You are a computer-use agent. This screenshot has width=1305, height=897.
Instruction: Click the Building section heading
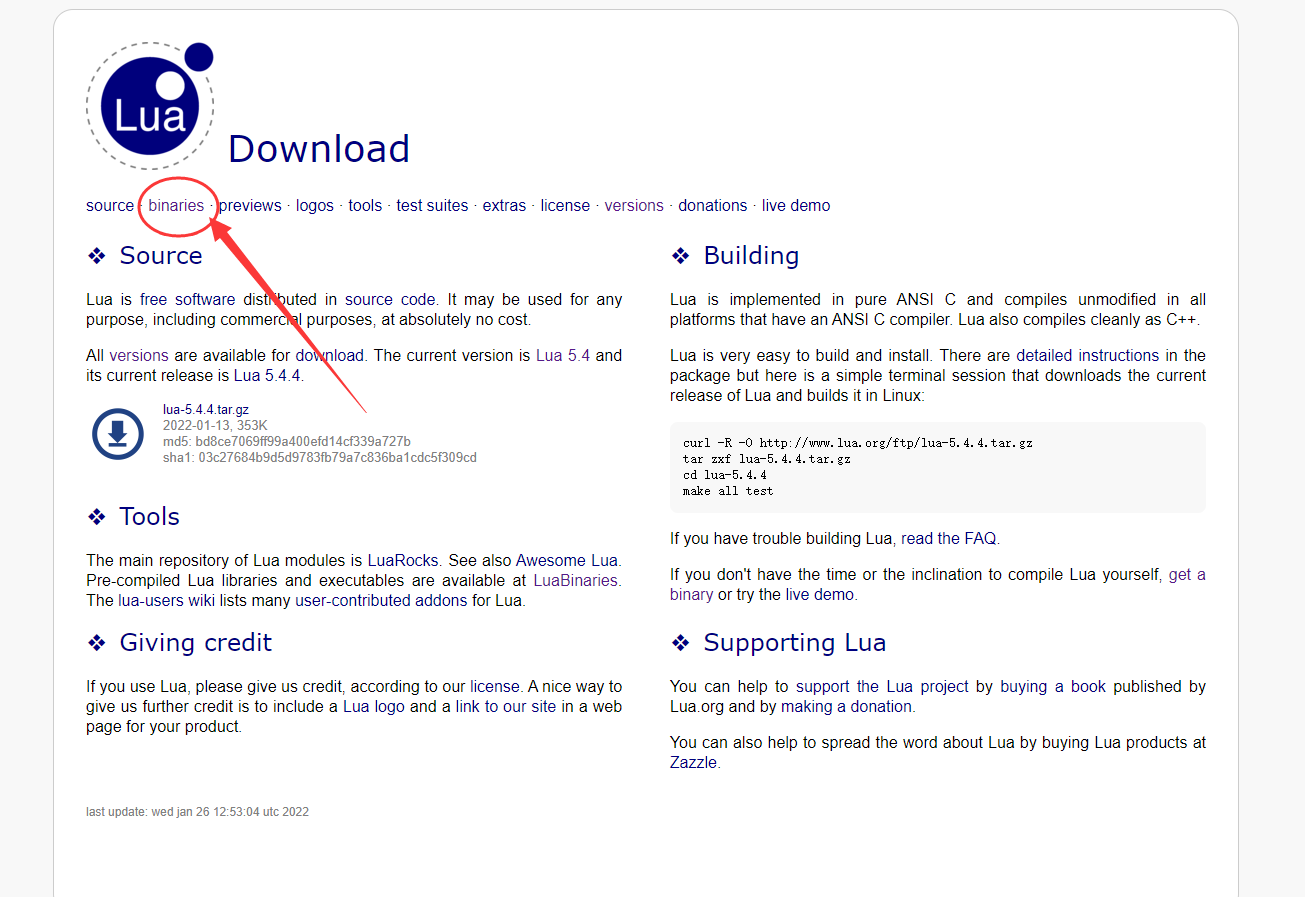pos(751,255)
